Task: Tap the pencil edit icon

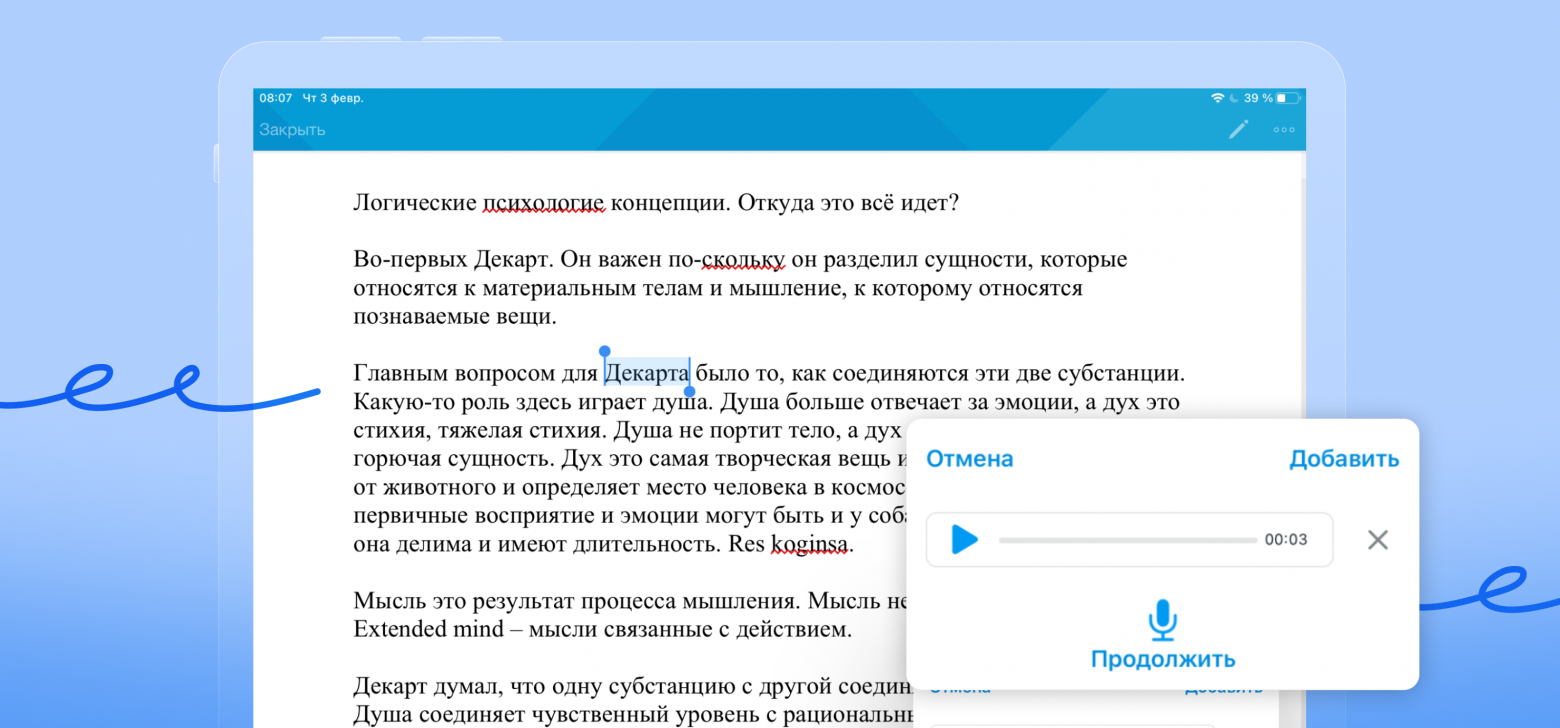Action: click(x=1238, y=129)
